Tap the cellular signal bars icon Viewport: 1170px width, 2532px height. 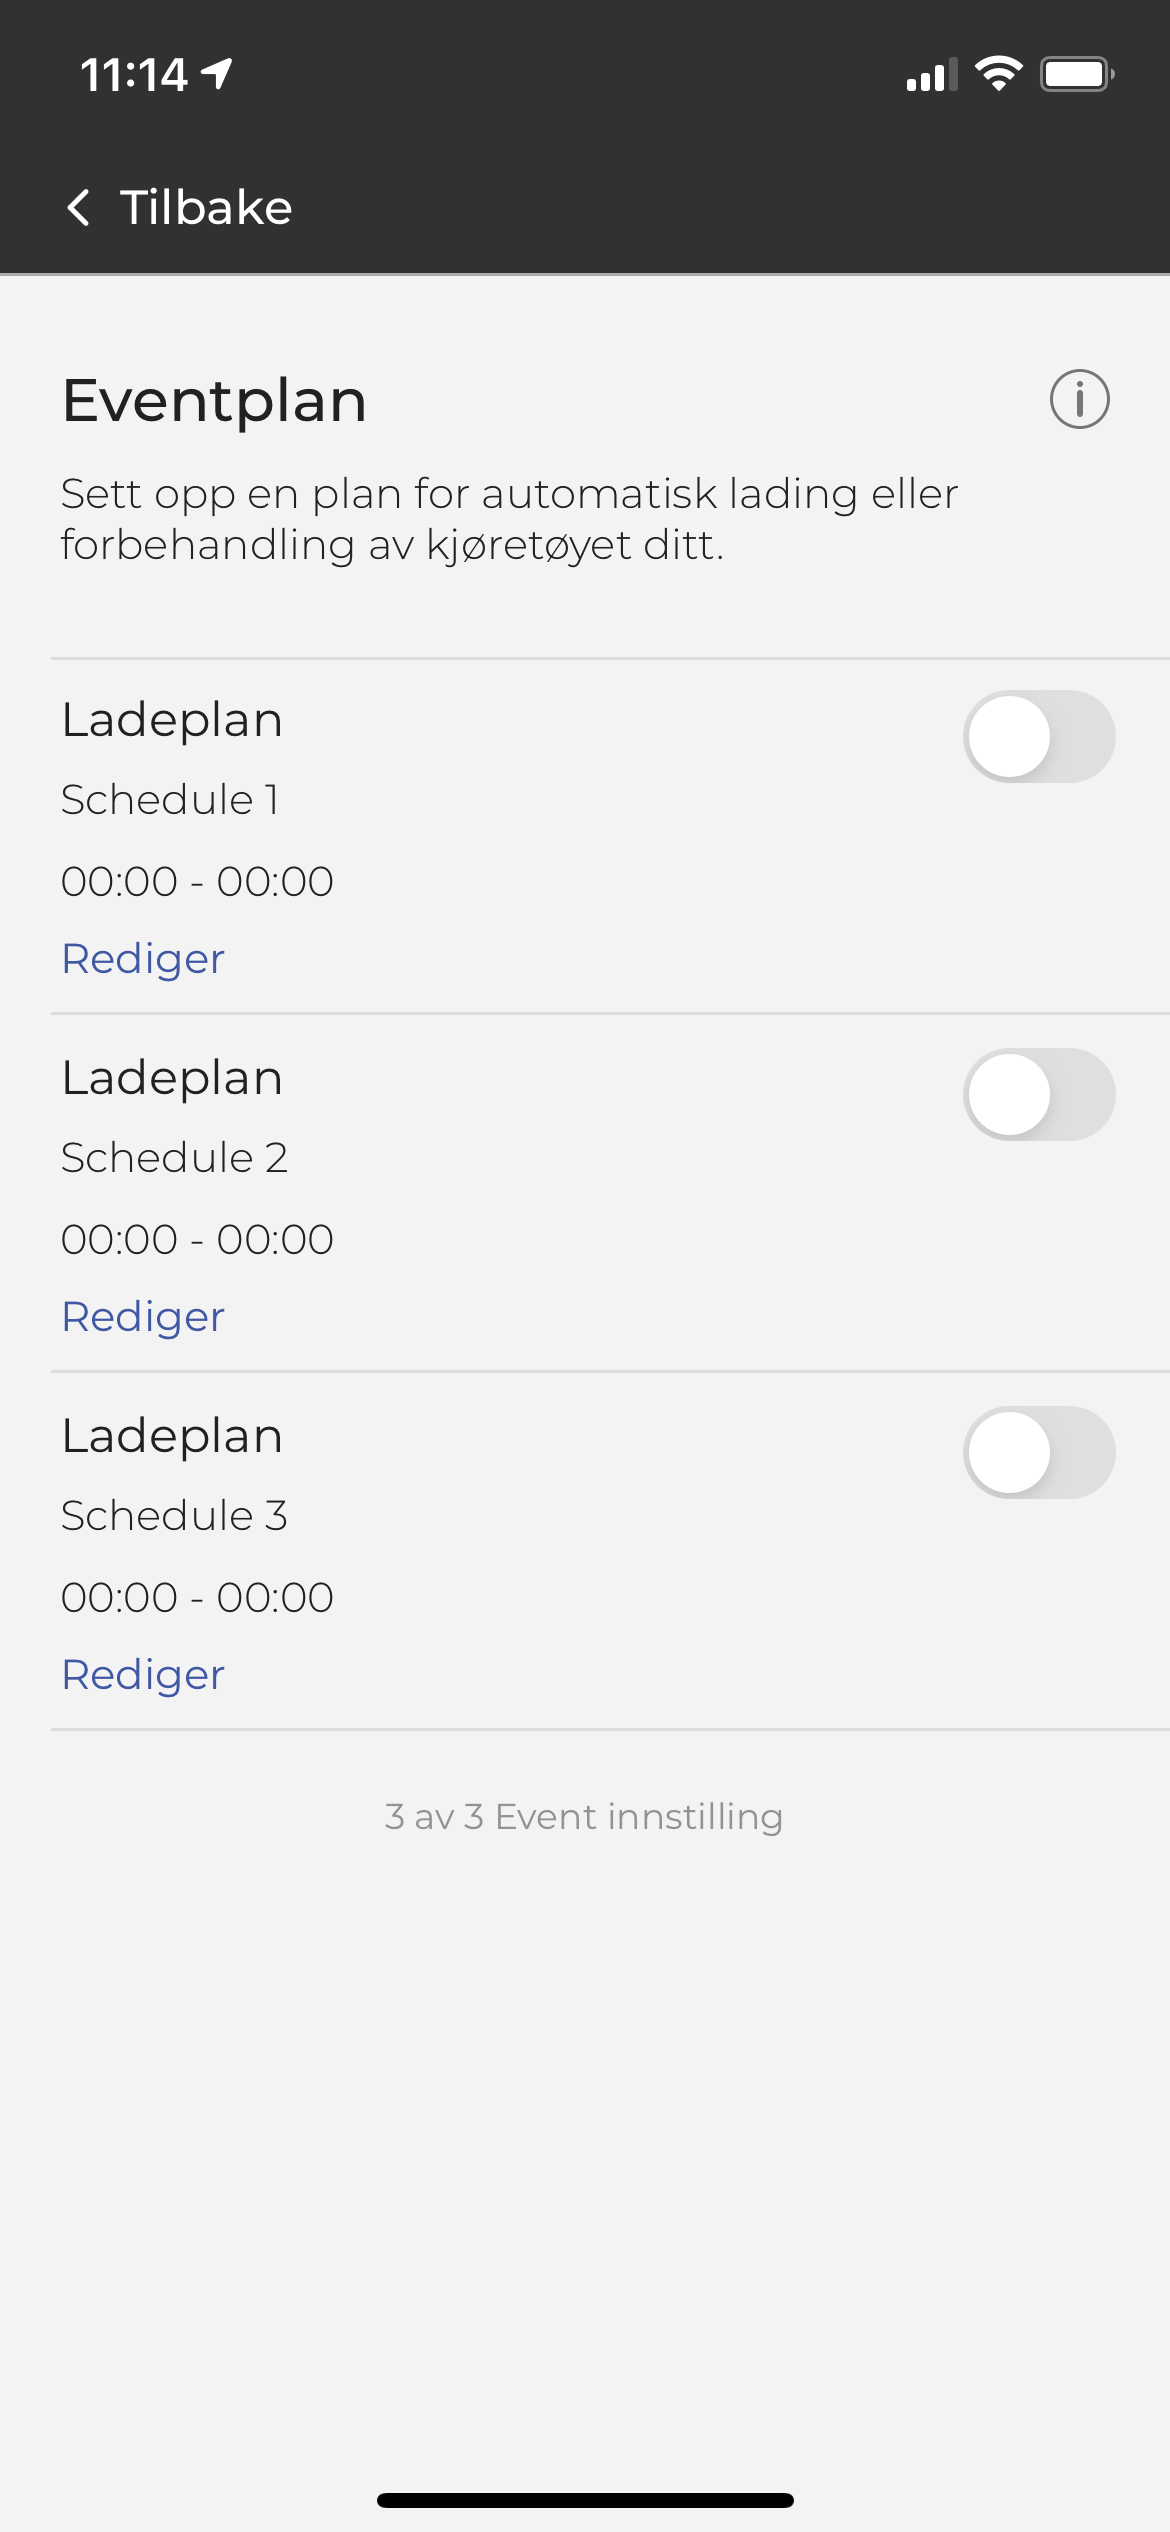931,75
